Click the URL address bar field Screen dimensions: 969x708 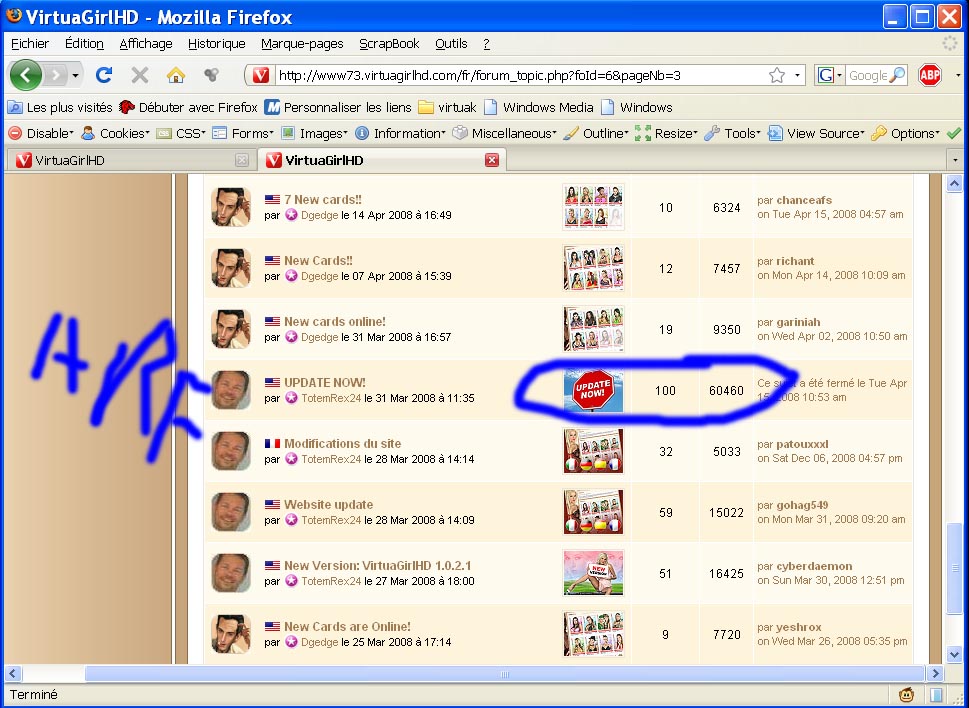pos(520,75)
